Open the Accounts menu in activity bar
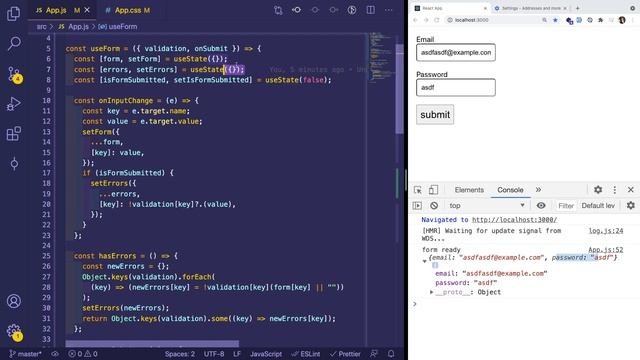 [x=14, y=301]
